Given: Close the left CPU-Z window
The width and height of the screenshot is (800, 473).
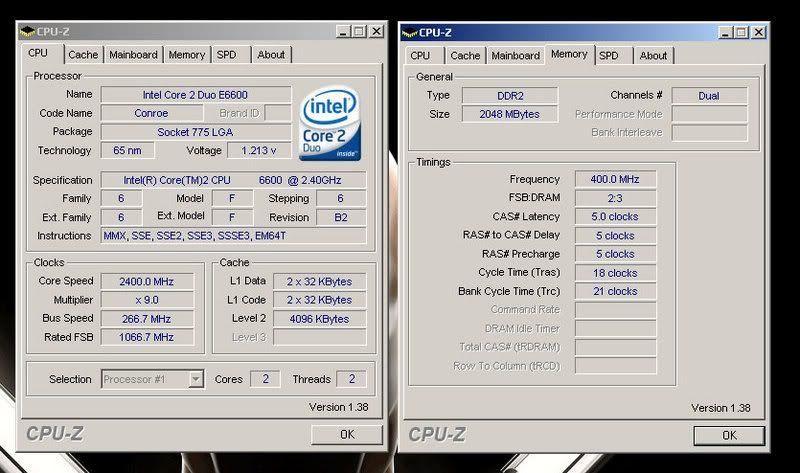Looking at the screenshot, I should point(377,32).
